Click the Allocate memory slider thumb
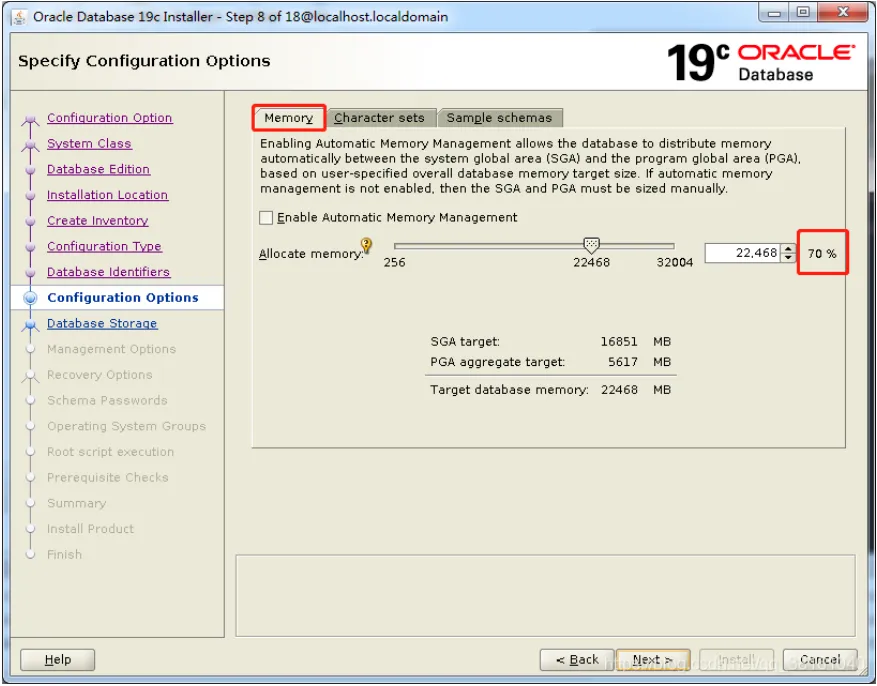The width and height of the screenshot is (877, 686). [x=591, y=244]
